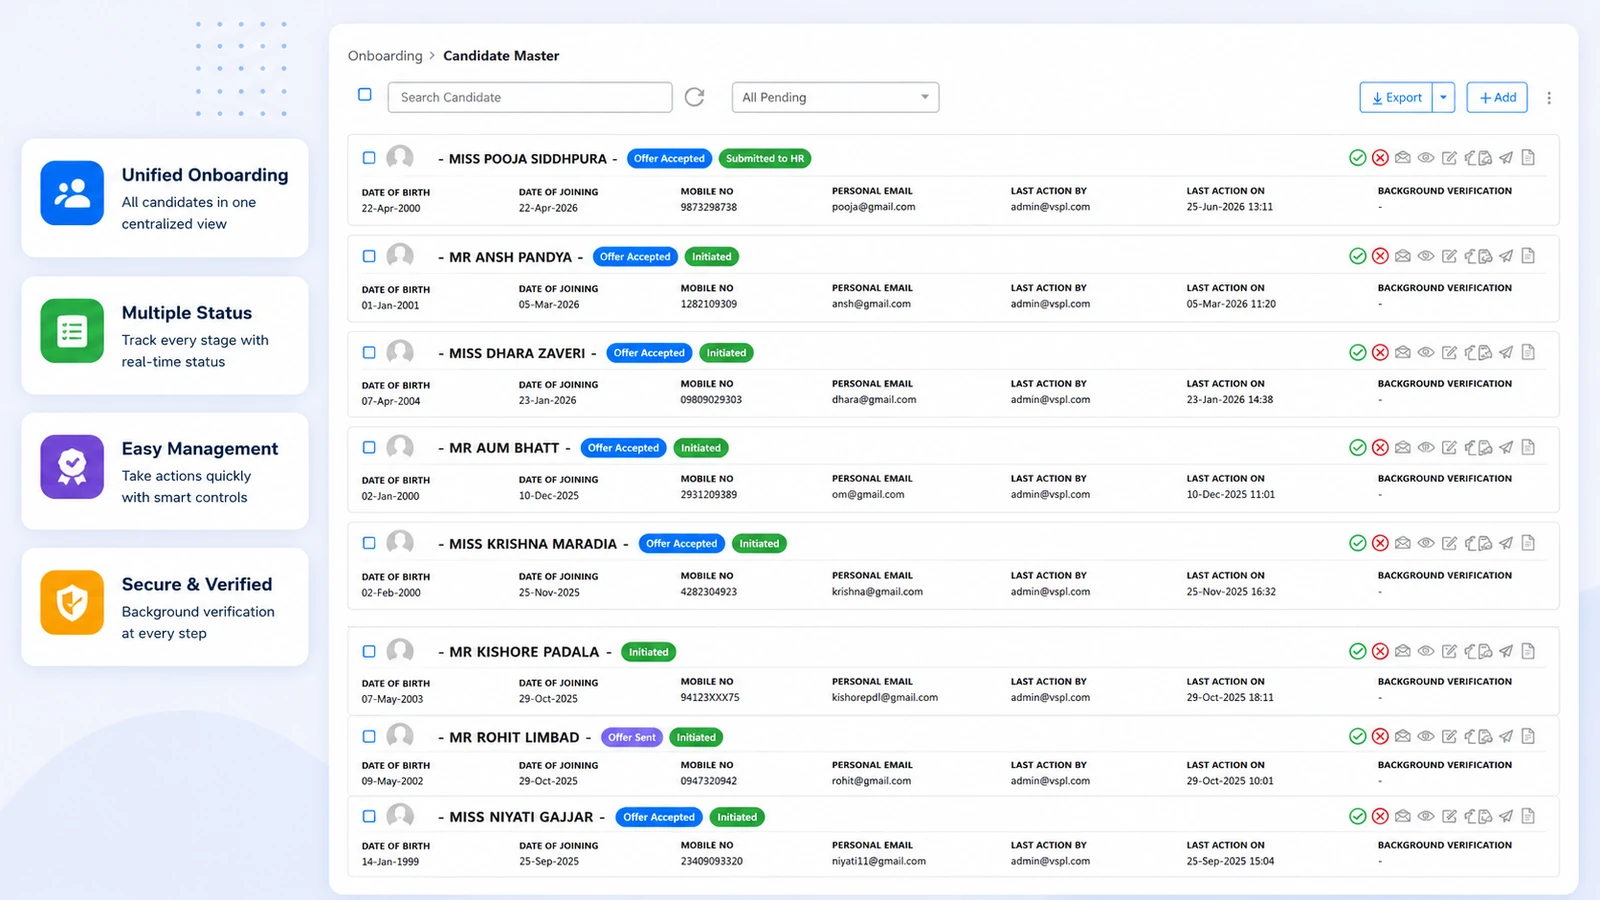The image size is (1600, 900).
Task: Check the Dhara Zaveri row checkbox
Action: pos(369,352)
